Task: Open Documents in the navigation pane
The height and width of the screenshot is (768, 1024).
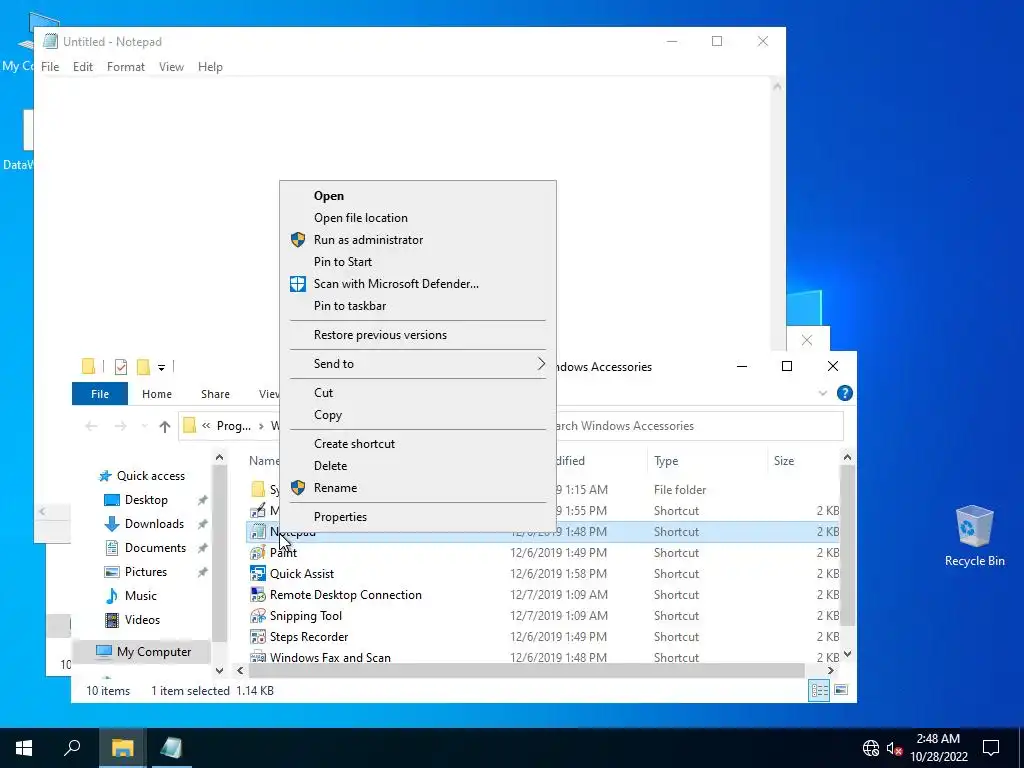Action: (155, 548)
